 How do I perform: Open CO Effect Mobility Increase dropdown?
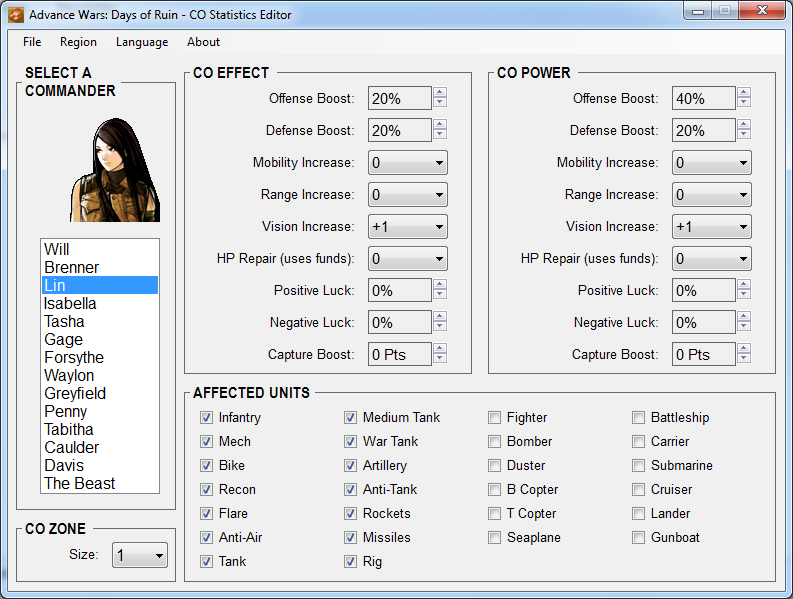(x=407, y=162)
